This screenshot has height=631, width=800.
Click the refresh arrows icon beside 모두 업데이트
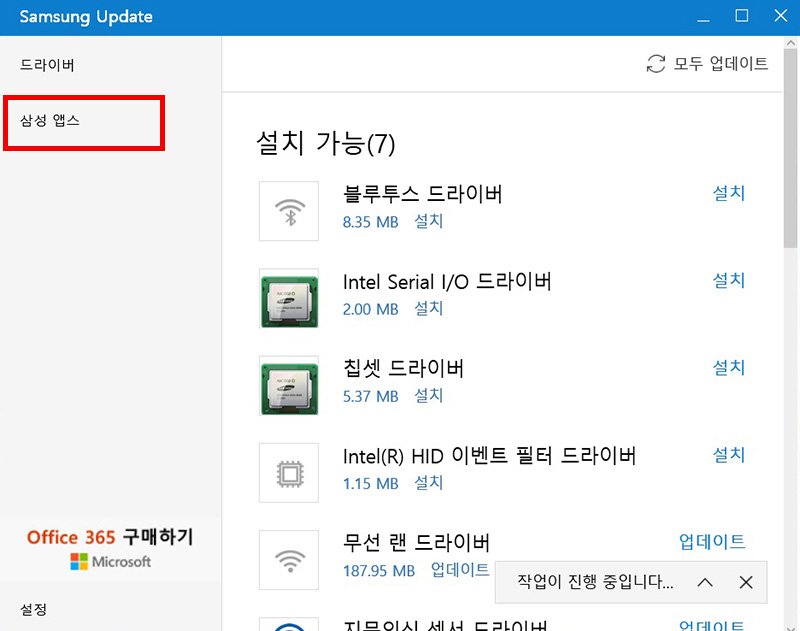(x=656, y=64)
